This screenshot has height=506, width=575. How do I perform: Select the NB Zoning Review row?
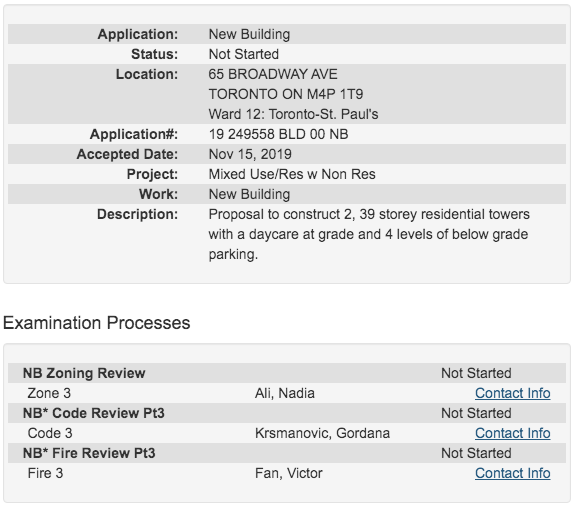[x=287, y=373]
